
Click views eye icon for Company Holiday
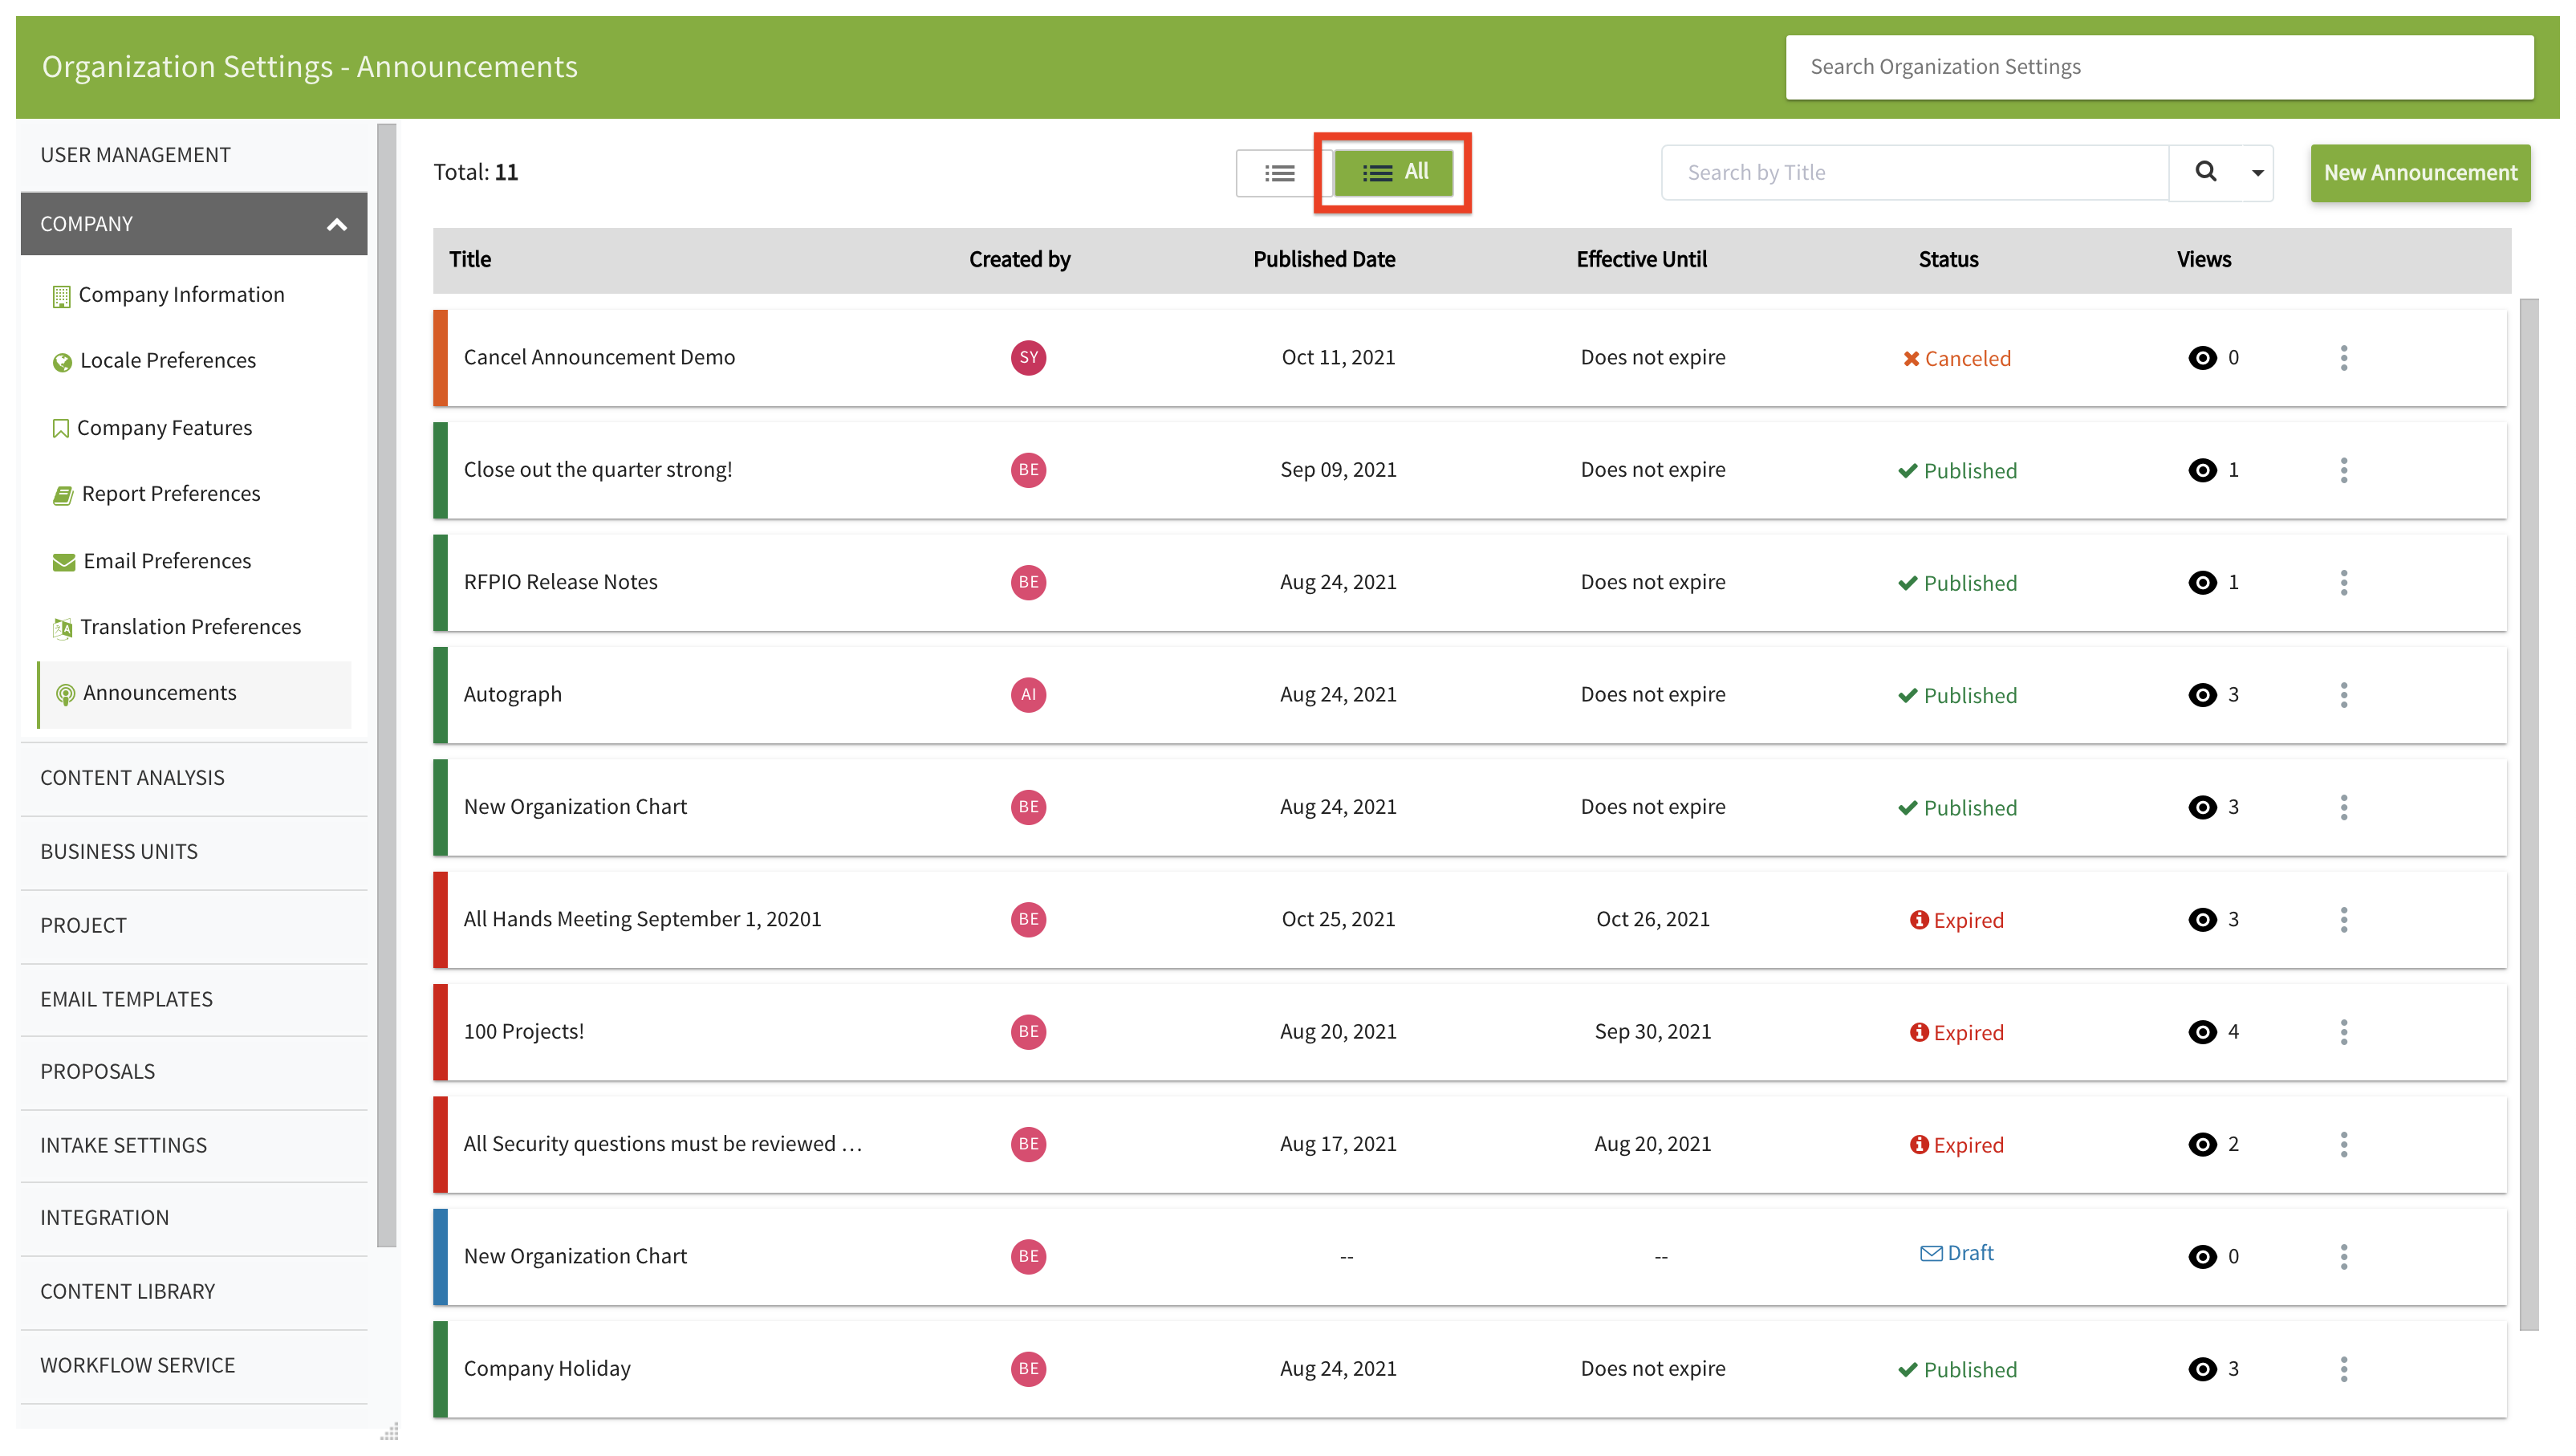coord(2202,1368)
